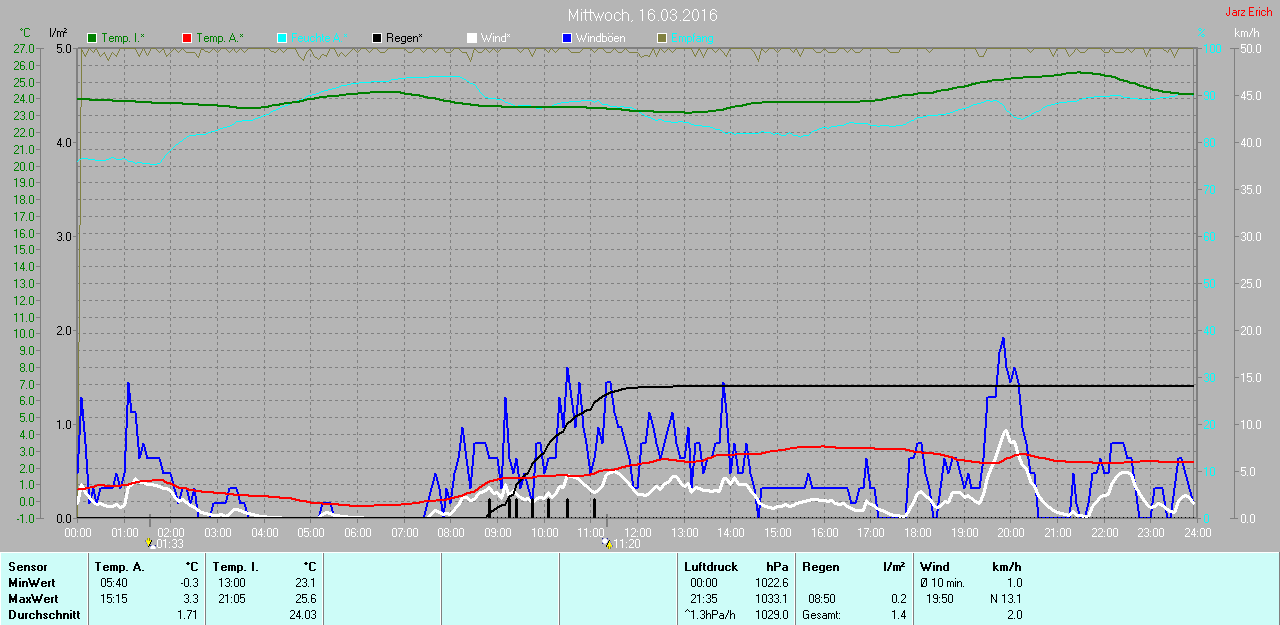This screenshot has height=625, width=1280.
Task: Click the 12:00 time axis label
Action: coord(637,533)
